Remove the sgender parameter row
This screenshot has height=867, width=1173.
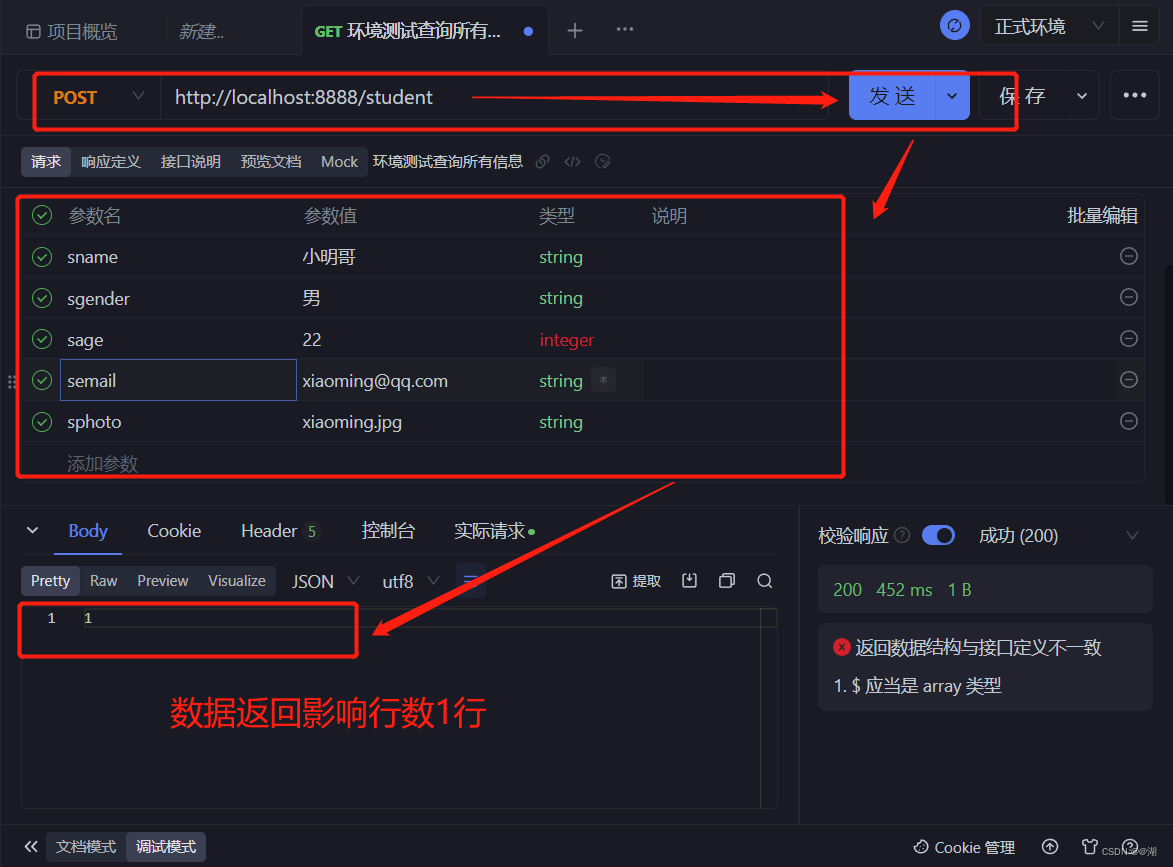point(1129,297)
